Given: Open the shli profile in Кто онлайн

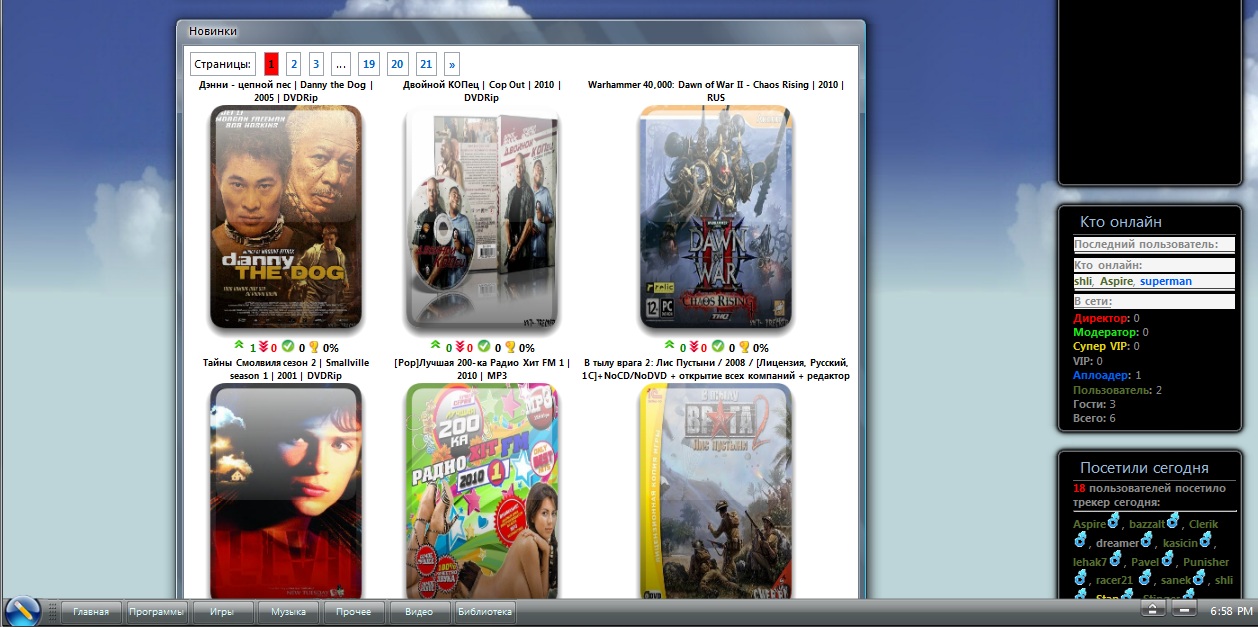Looking at the screenshot, I should point(1083,281).
